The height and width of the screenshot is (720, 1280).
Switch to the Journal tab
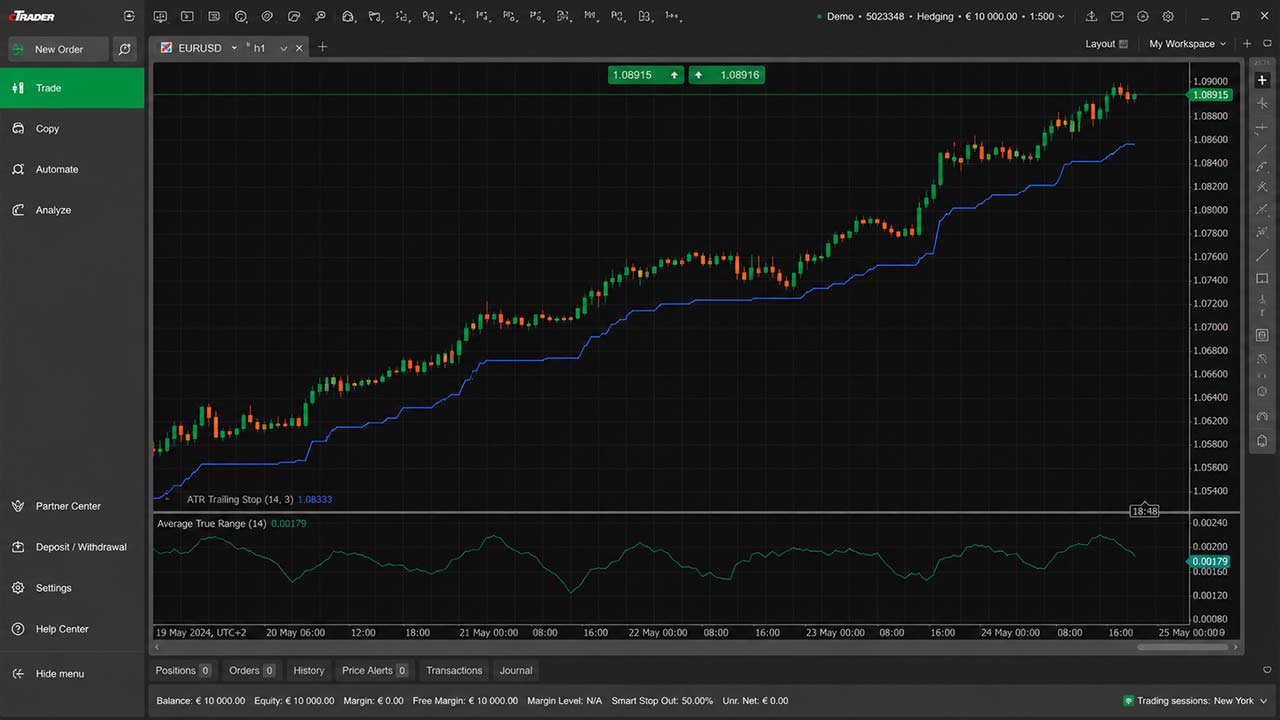click(x=516, y=671)
